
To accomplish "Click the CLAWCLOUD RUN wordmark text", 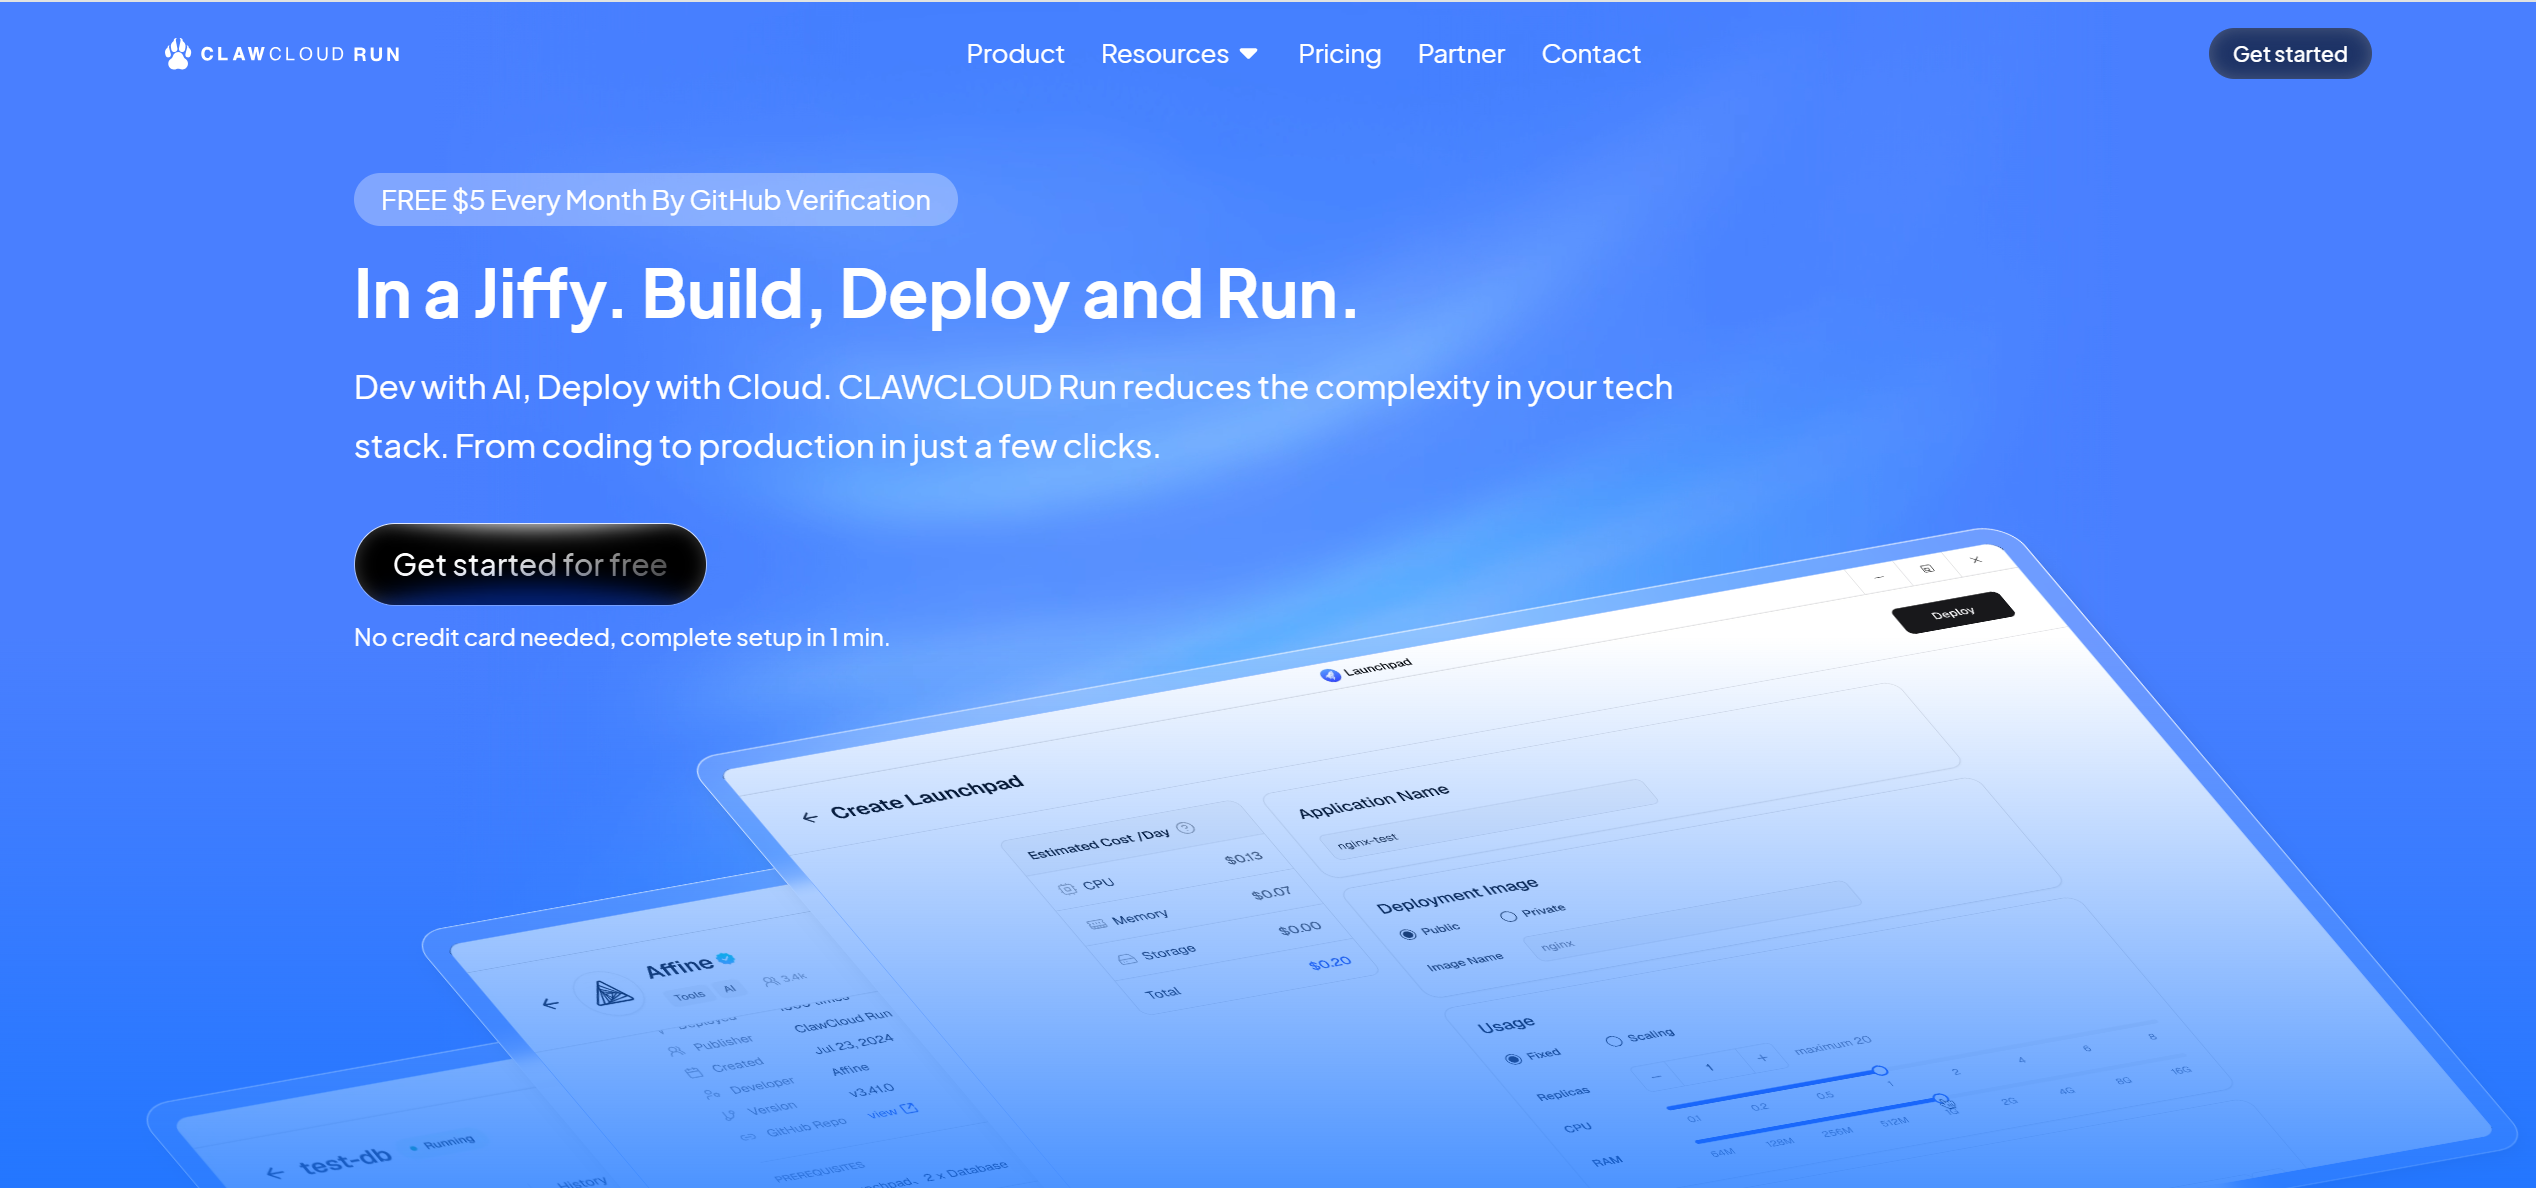I will 301,54.
